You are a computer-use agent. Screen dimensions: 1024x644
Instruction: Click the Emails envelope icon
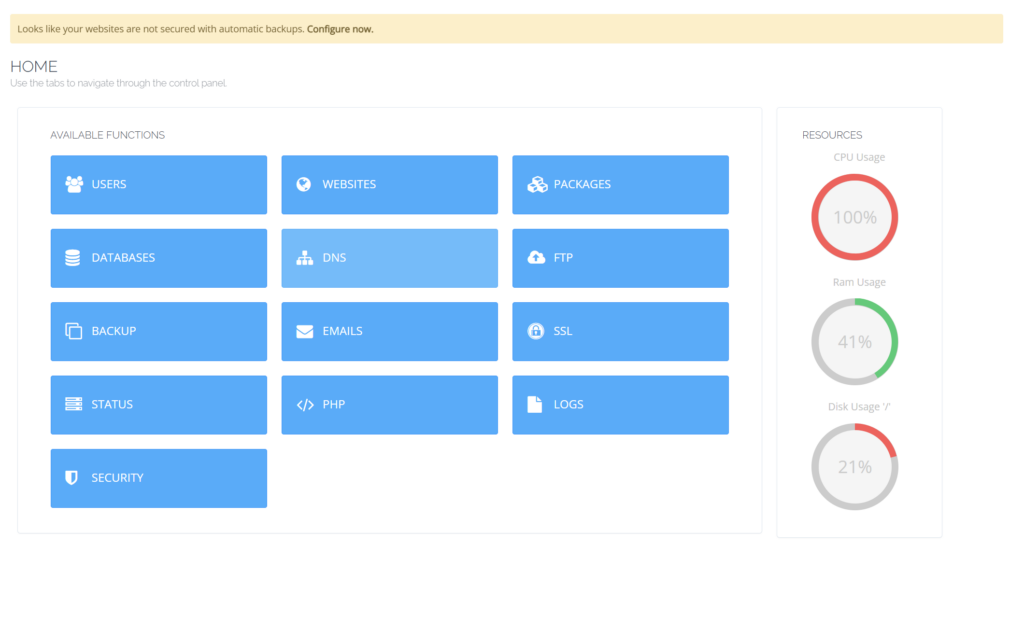(304, 331)
